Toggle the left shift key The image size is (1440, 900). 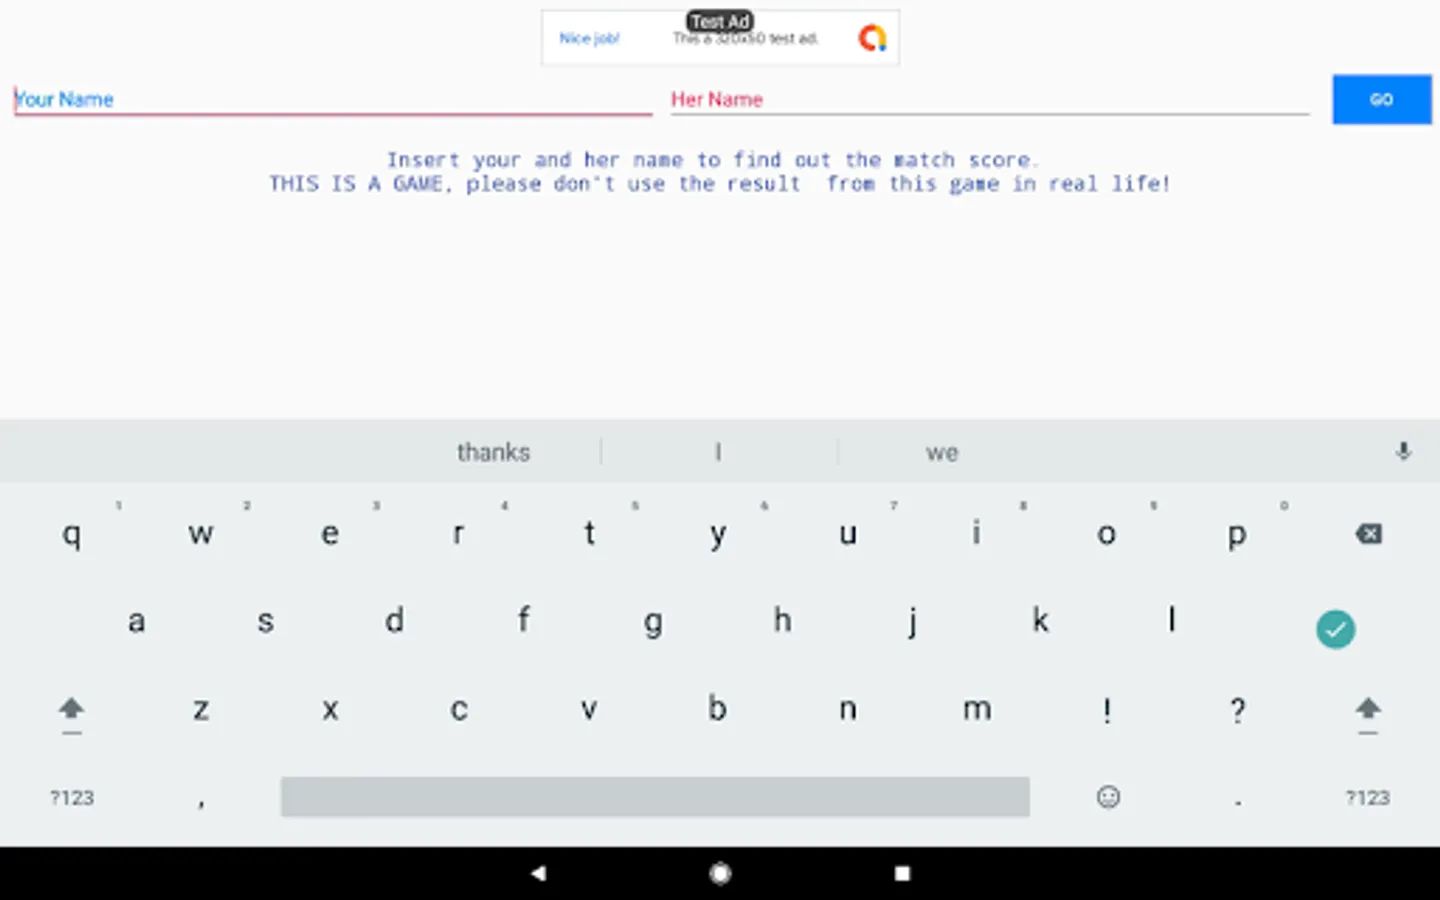point(71,713)
